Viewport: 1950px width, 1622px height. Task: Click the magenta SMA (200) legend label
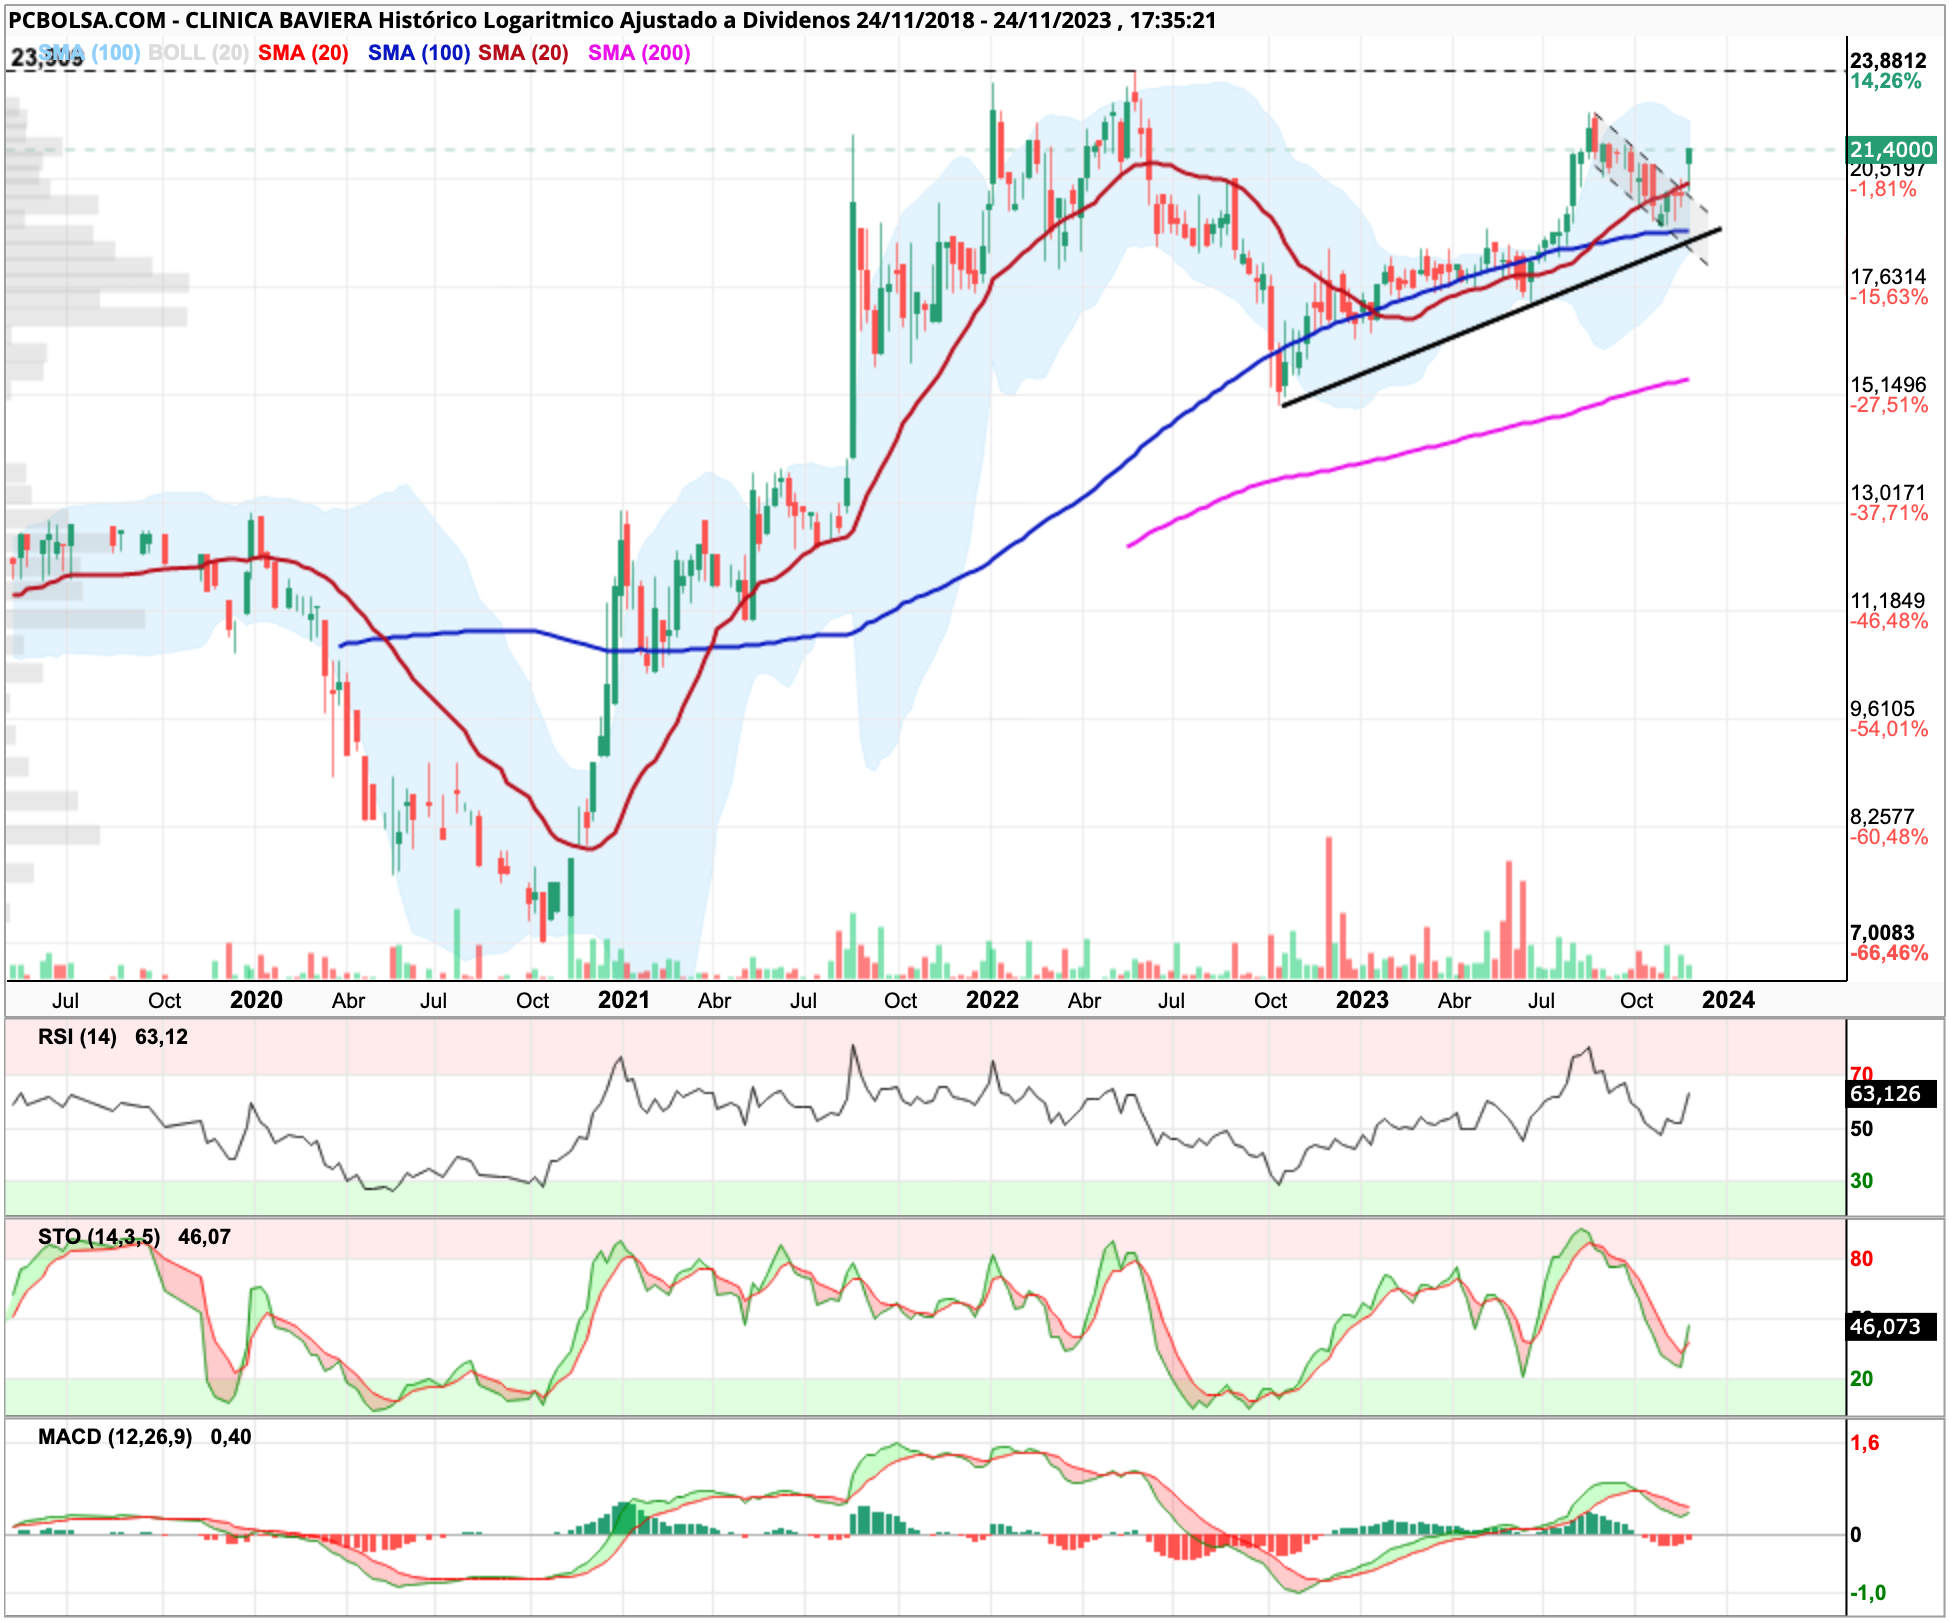click(639, 53)
